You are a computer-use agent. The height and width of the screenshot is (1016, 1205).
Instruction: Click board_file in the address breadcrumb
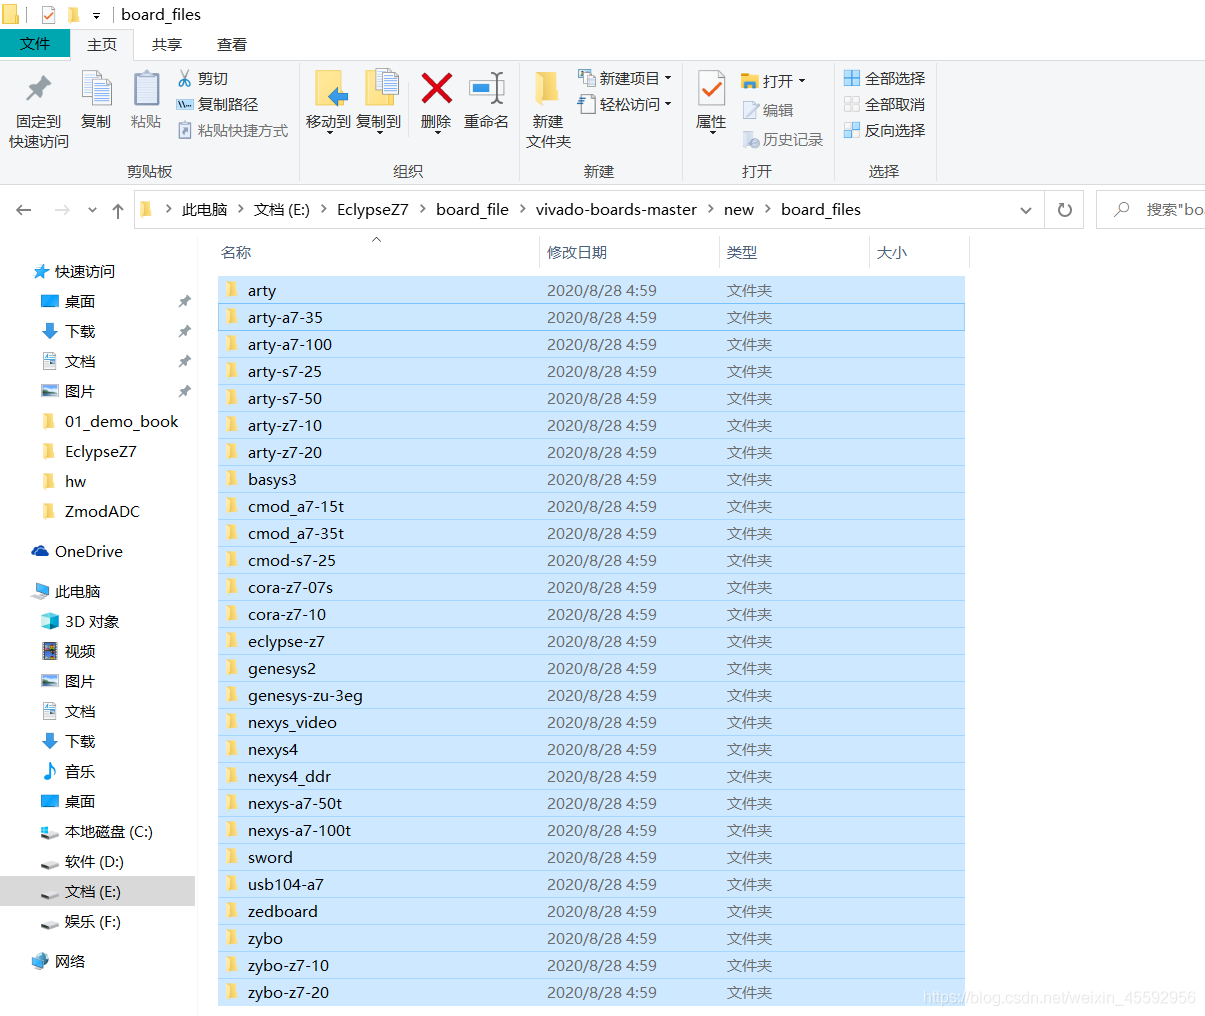click(x=472, y=210)
